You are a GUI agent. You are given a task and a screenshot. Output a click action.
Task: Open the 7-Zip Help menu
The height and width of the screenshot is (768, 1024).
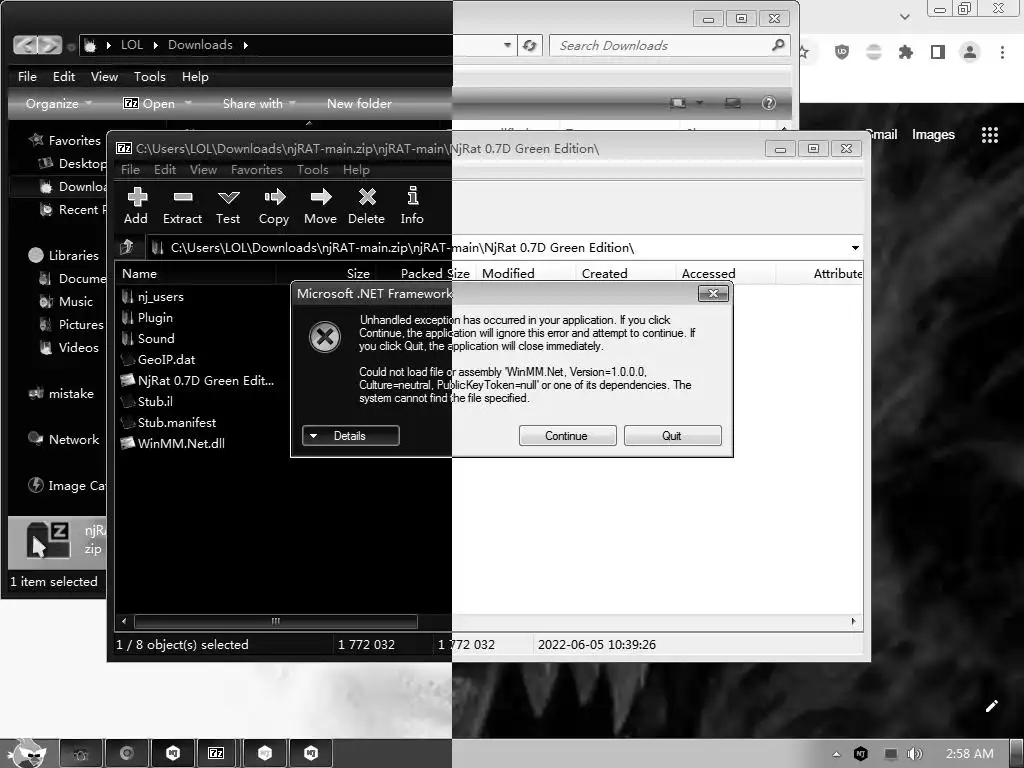(357, 170)
